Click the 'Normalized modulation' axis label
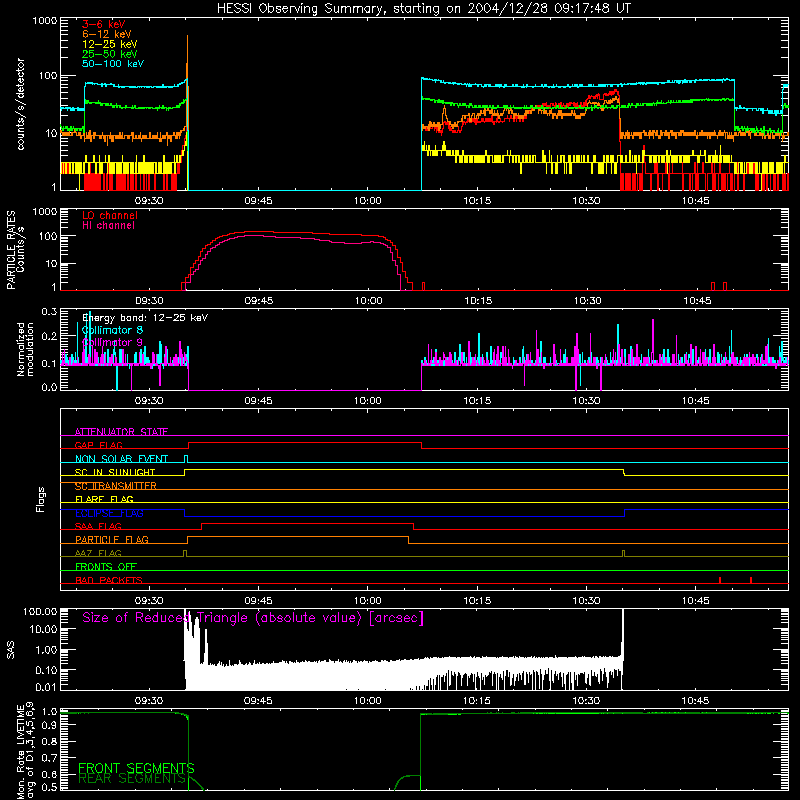Image resolution: width=800 pixels, height=800 pixels. (26, 349)
